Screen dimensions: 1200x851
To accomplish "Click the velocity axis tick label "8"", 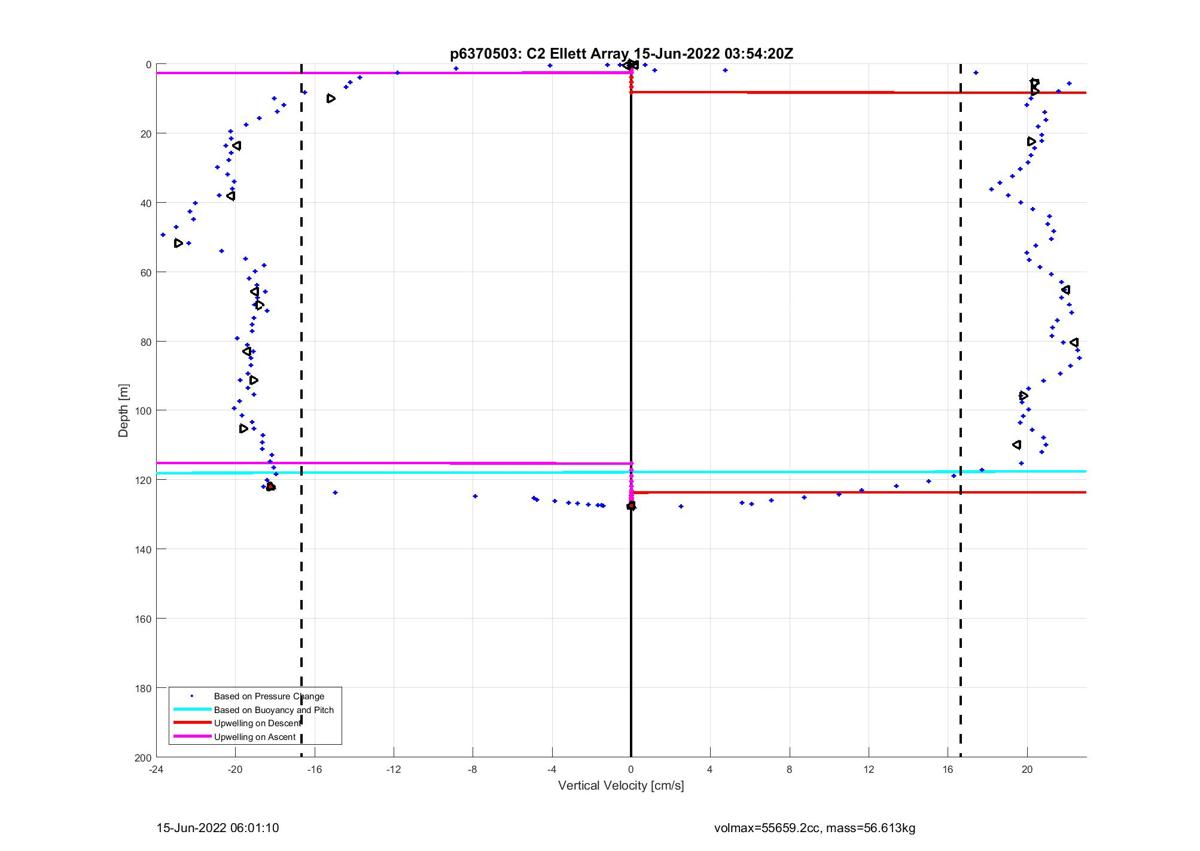I will (789, 770).
